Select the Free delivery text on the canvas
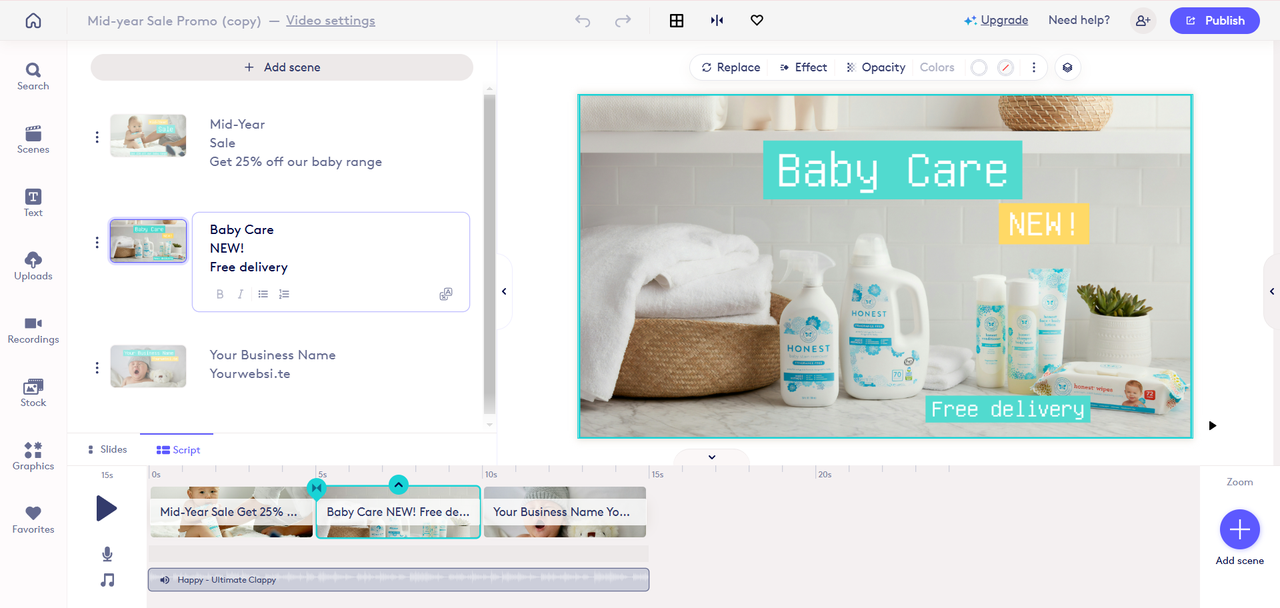 [x=1007, y=409]
